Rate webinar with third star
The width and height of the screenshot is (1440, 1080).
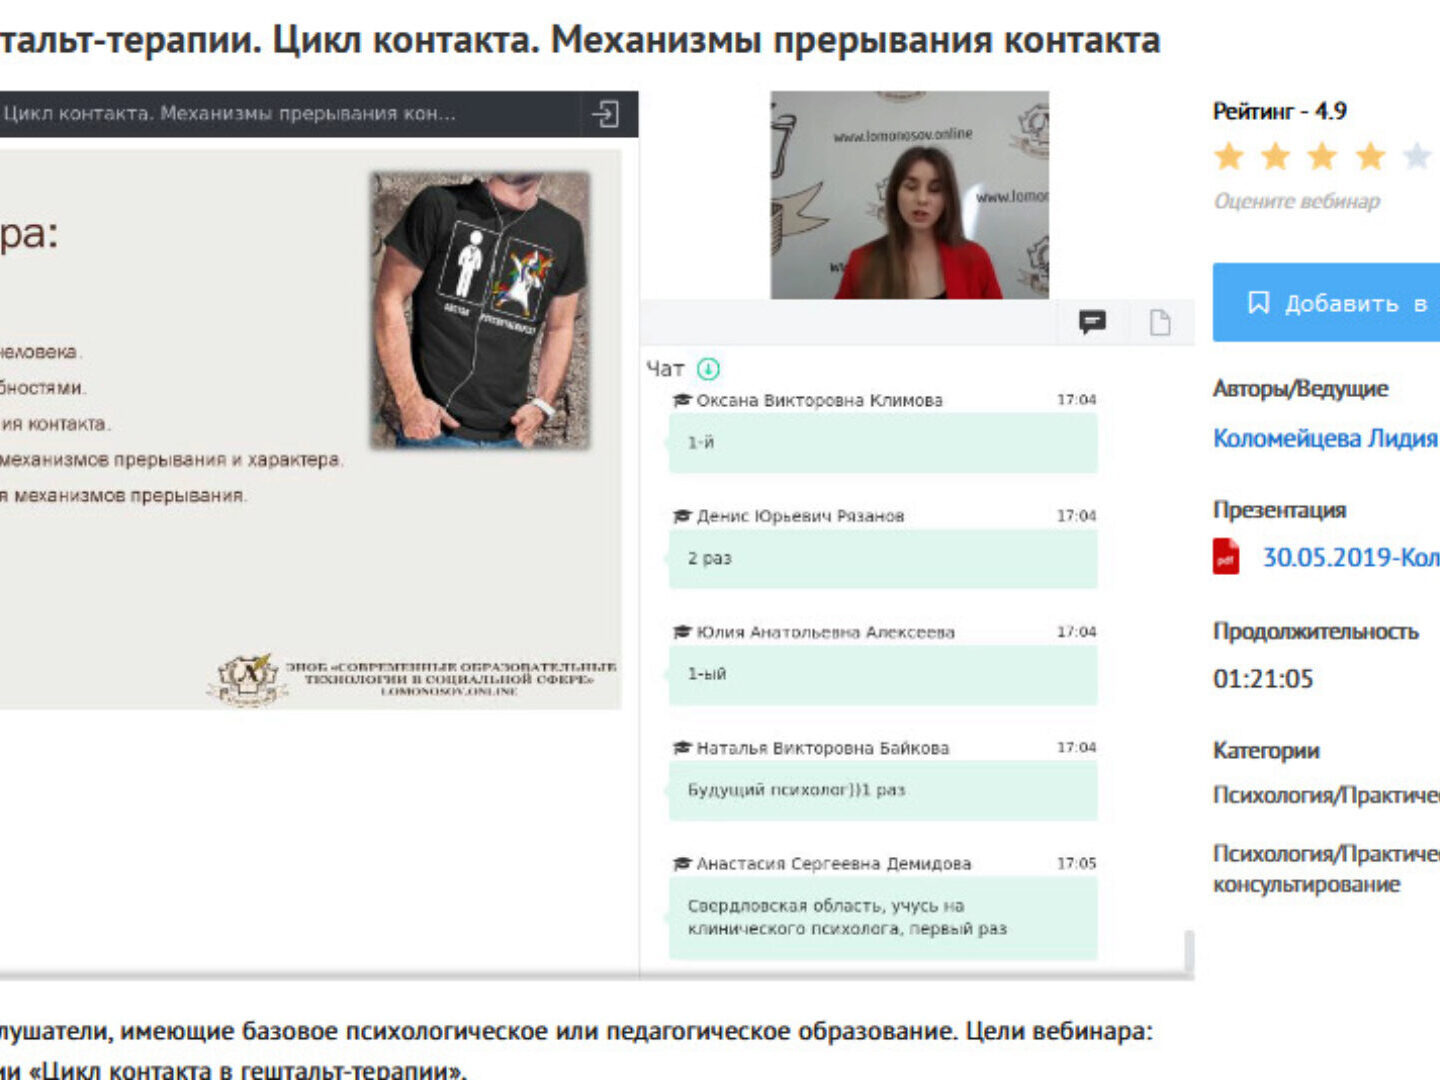pos(1322,157)
